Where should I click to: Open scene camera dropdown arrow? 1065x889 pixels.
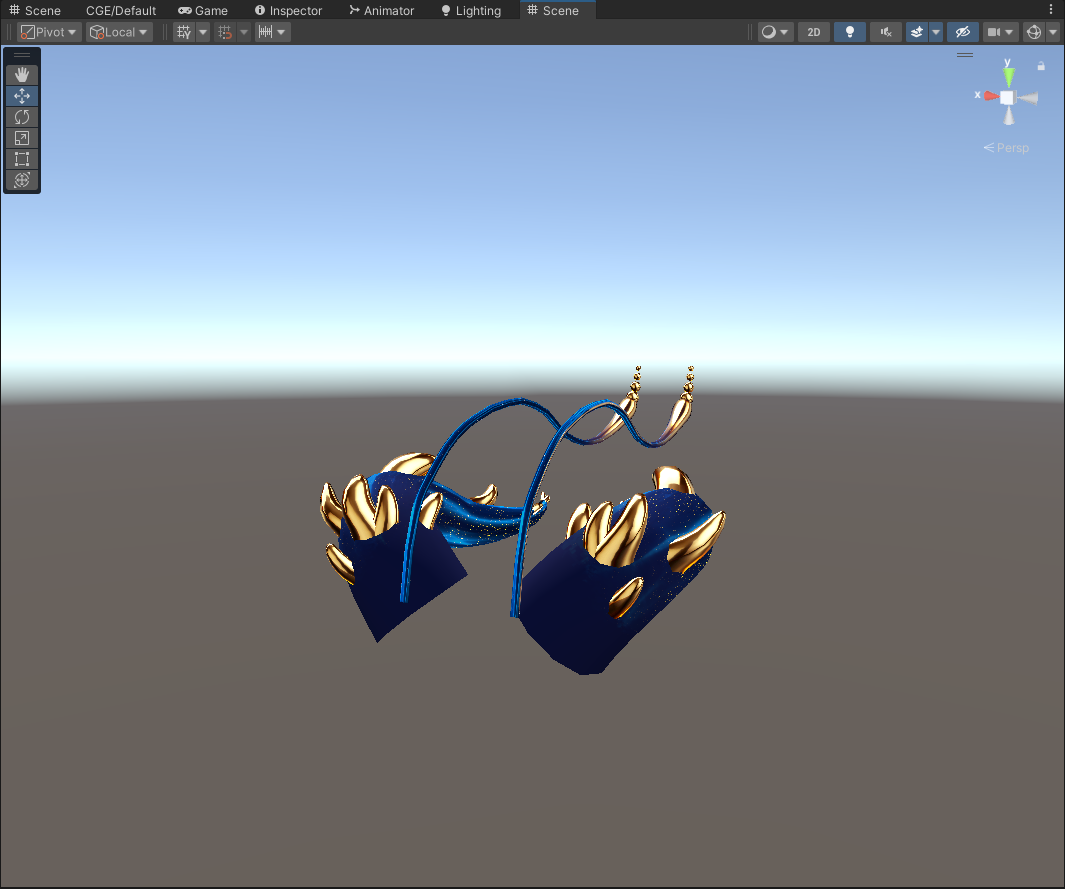(1009, 32)
